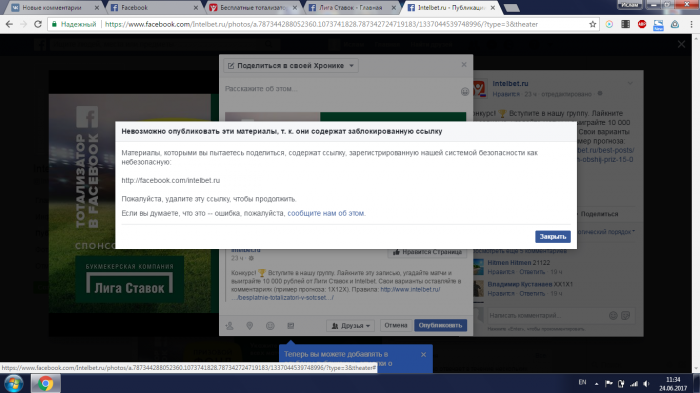Switch to the Новые комментарии tab
The width and height of the screenshot is (700, 393).
tap(52, 8)
